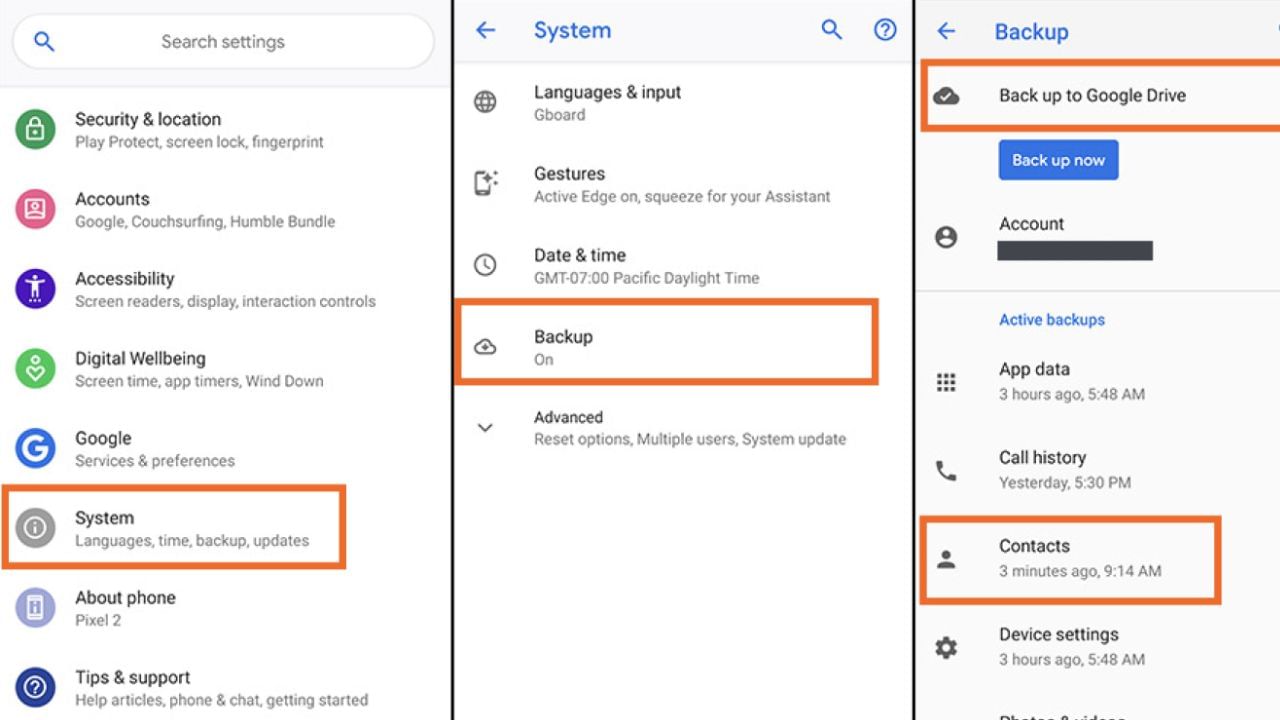Expand the Advanced section chevron
1280x720 pixels.
pyautogui.click(x=485, y=428)
